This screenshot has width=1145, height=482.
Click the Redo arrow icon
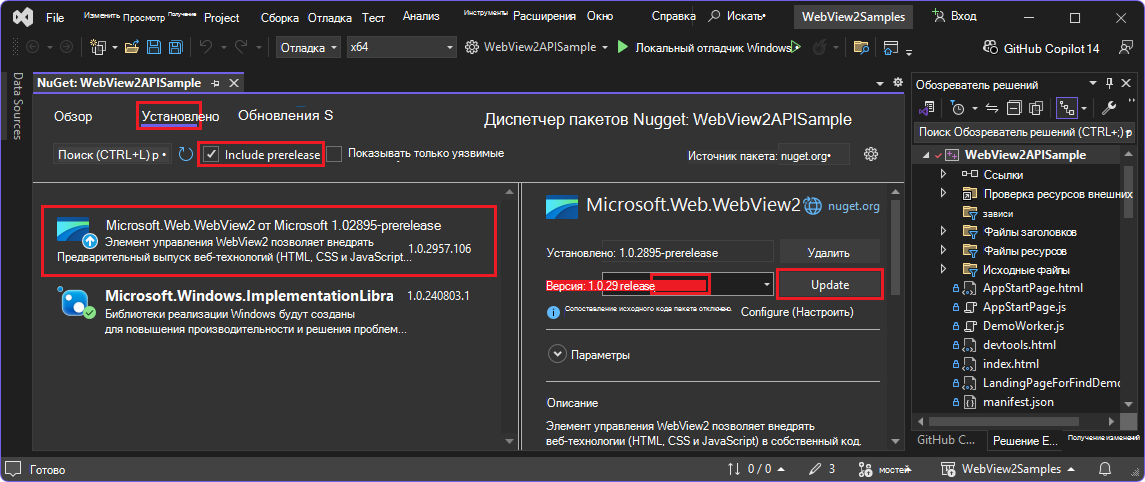click(x=242, y=48)
